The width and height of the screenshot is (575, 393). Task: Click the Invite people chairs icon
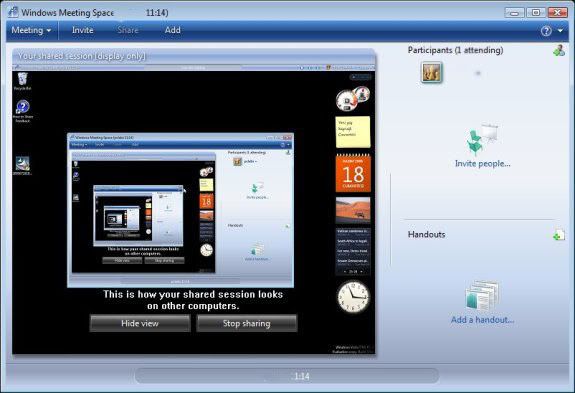click(483, 139)
